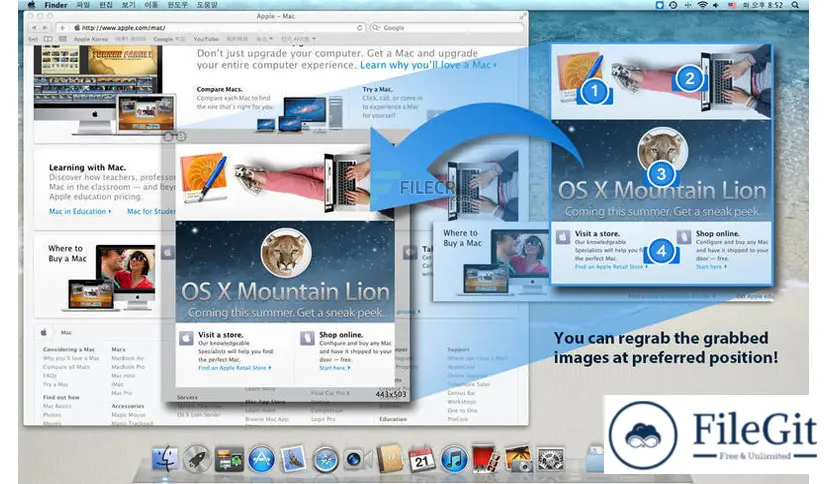Open Compare all Macs footer link
This screenshot has width=836, height=484.
click(66, 367)
